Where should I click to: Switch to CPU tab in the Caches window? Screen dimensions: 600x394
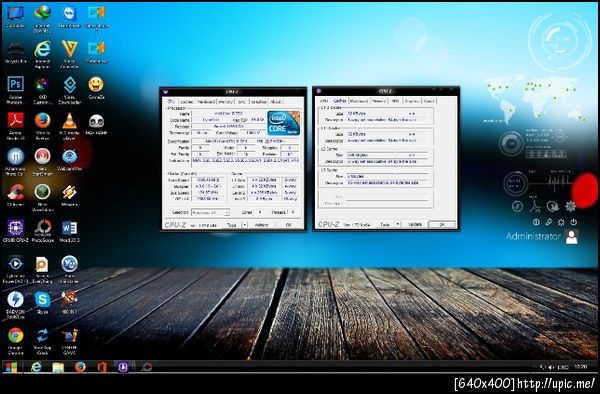click(324, 101)
